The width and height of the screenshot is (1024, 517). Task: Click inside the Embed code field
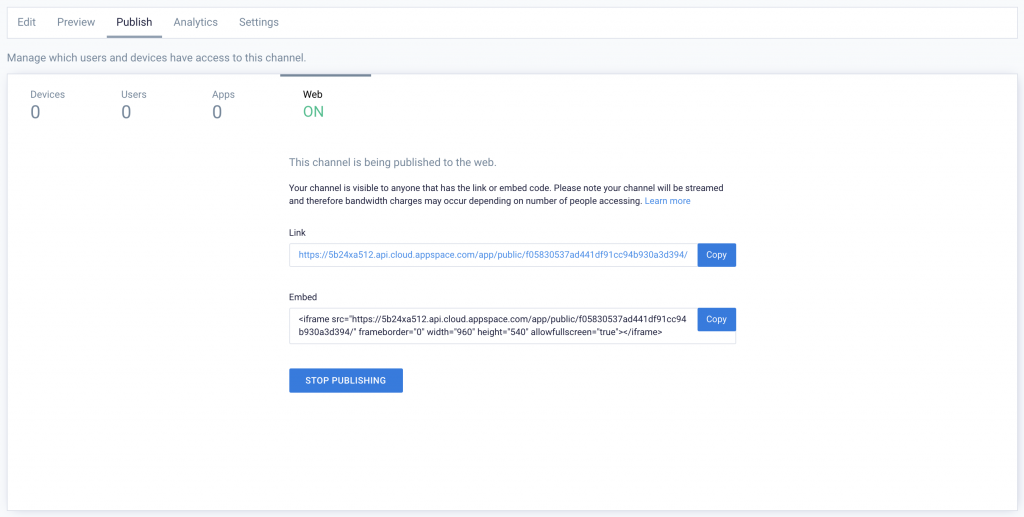(x=493, y=326)
